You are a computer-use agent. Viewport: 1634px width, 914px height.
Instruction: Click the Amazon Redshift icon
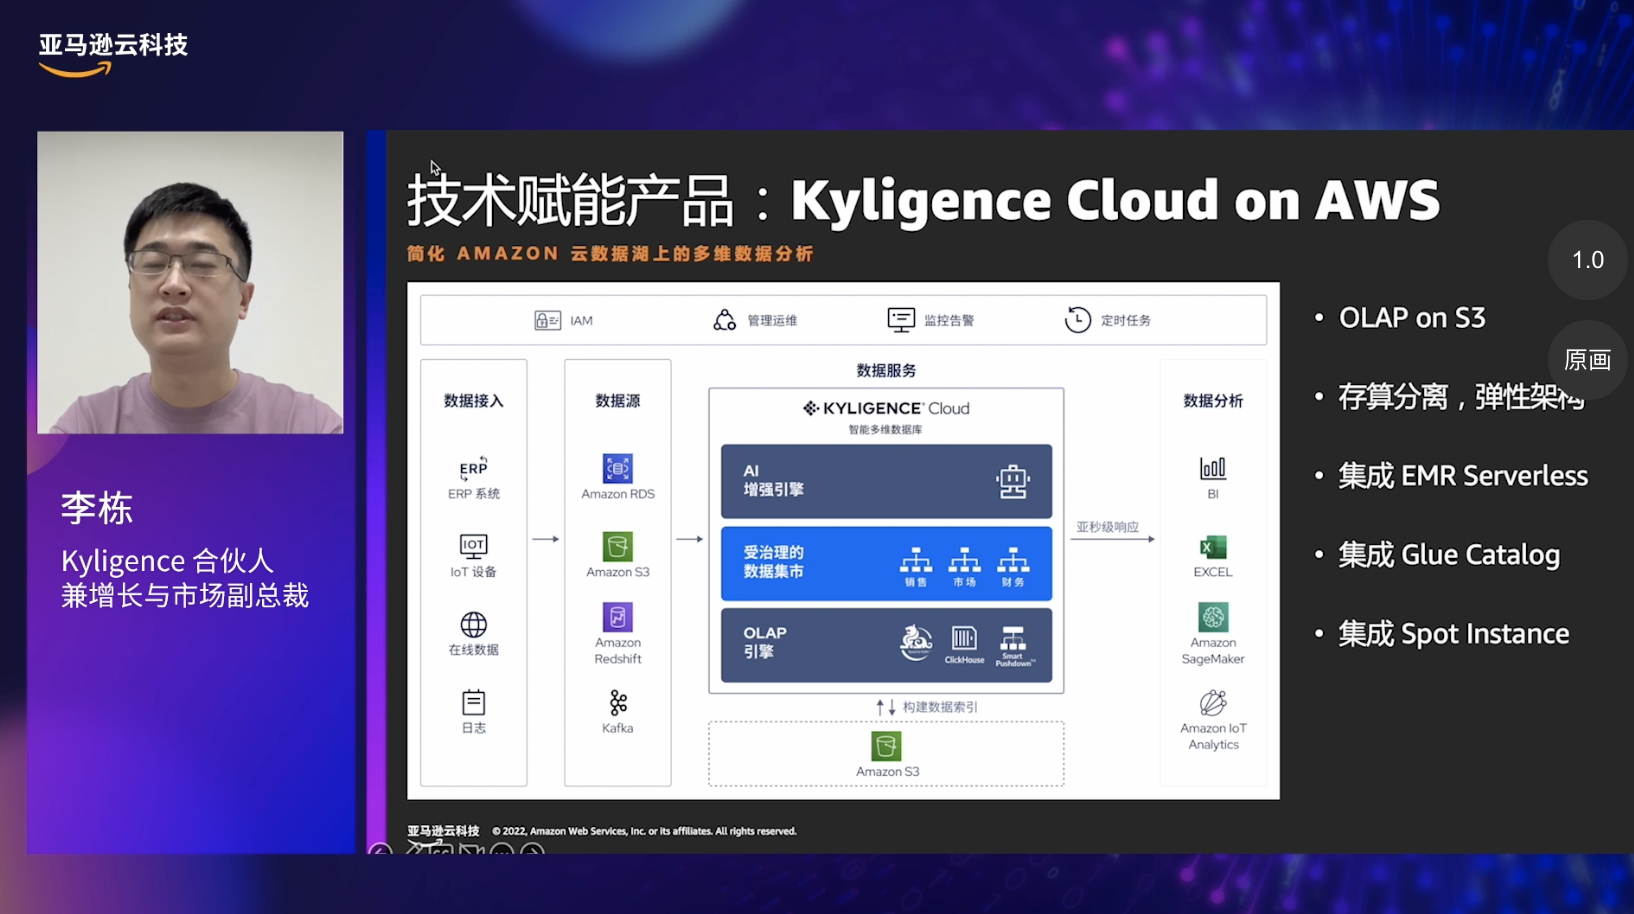(618, 617)
